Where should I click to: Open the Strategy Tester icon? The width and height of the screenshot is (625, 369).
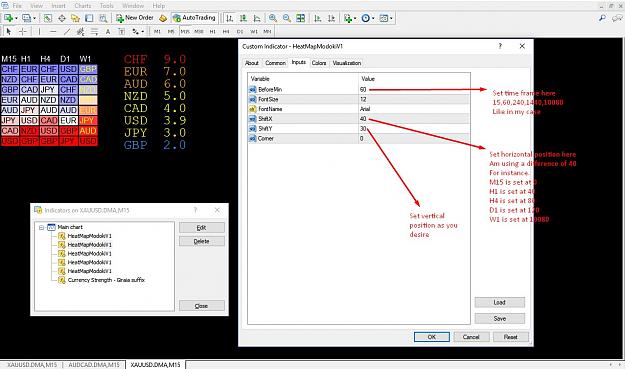[x=103, y=18]
